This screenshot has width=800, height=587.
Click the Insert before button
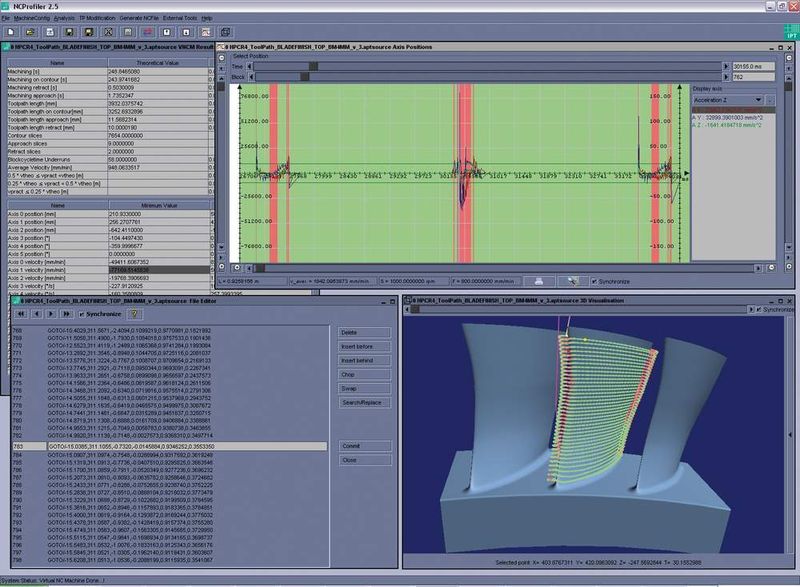coord(364,346)
